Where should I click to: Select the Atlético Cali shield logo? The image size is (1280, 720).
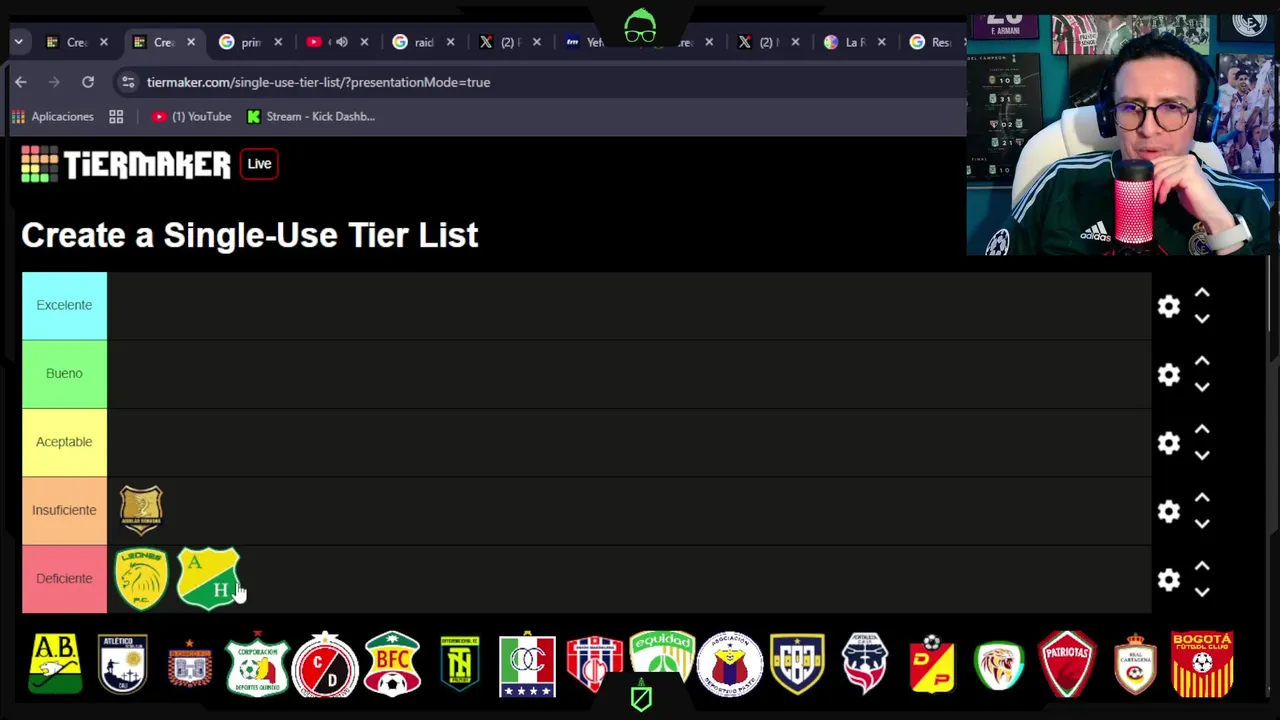tap(123, 663)
